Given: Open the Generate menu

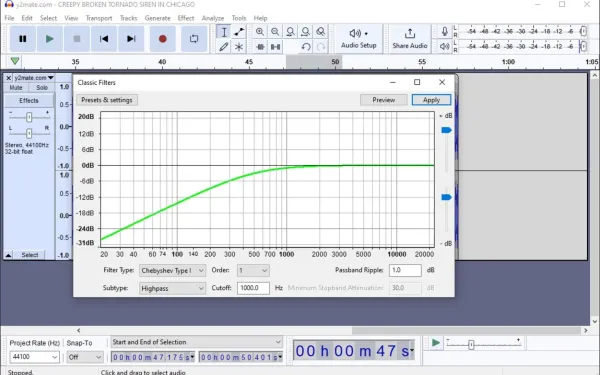Looking at the screenshot, I should click(x=157, y=18).
